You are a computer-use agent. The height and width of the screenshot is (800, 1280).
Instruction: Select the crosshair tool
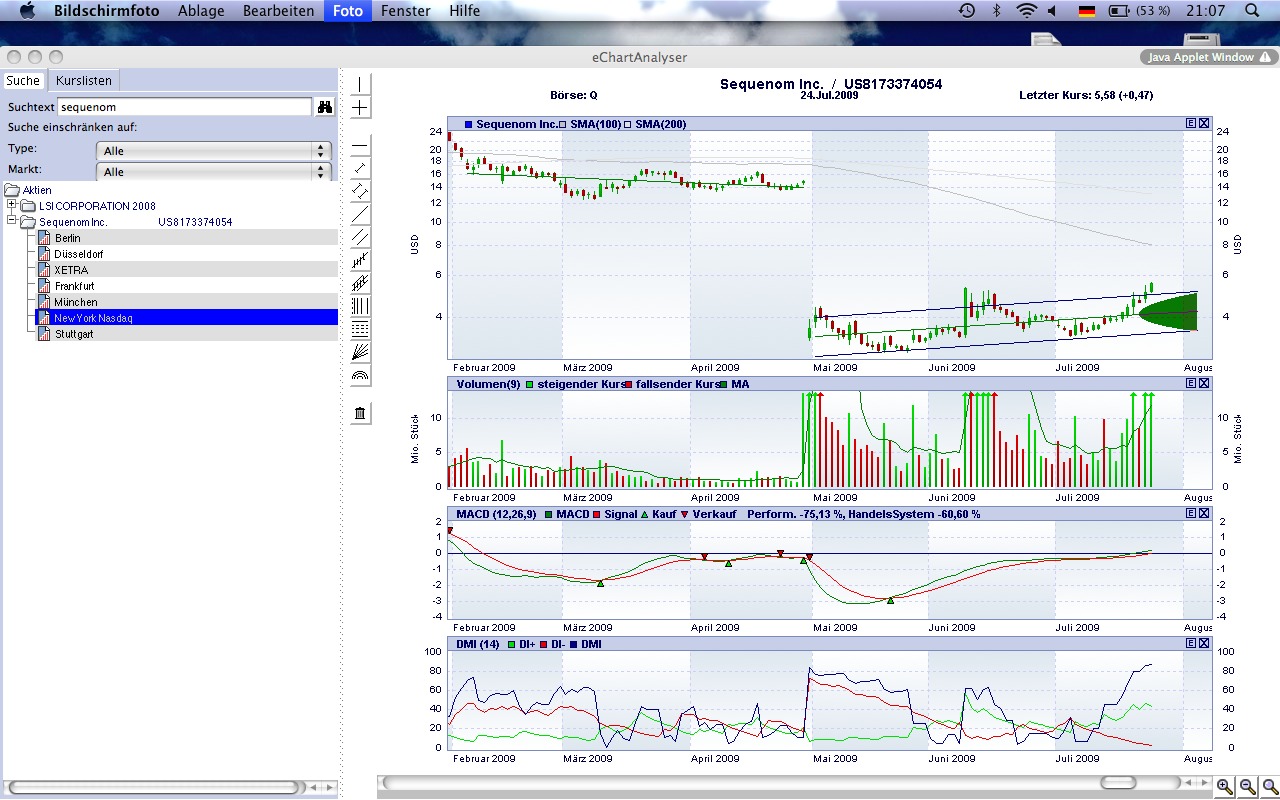click(x=360, y=106)
